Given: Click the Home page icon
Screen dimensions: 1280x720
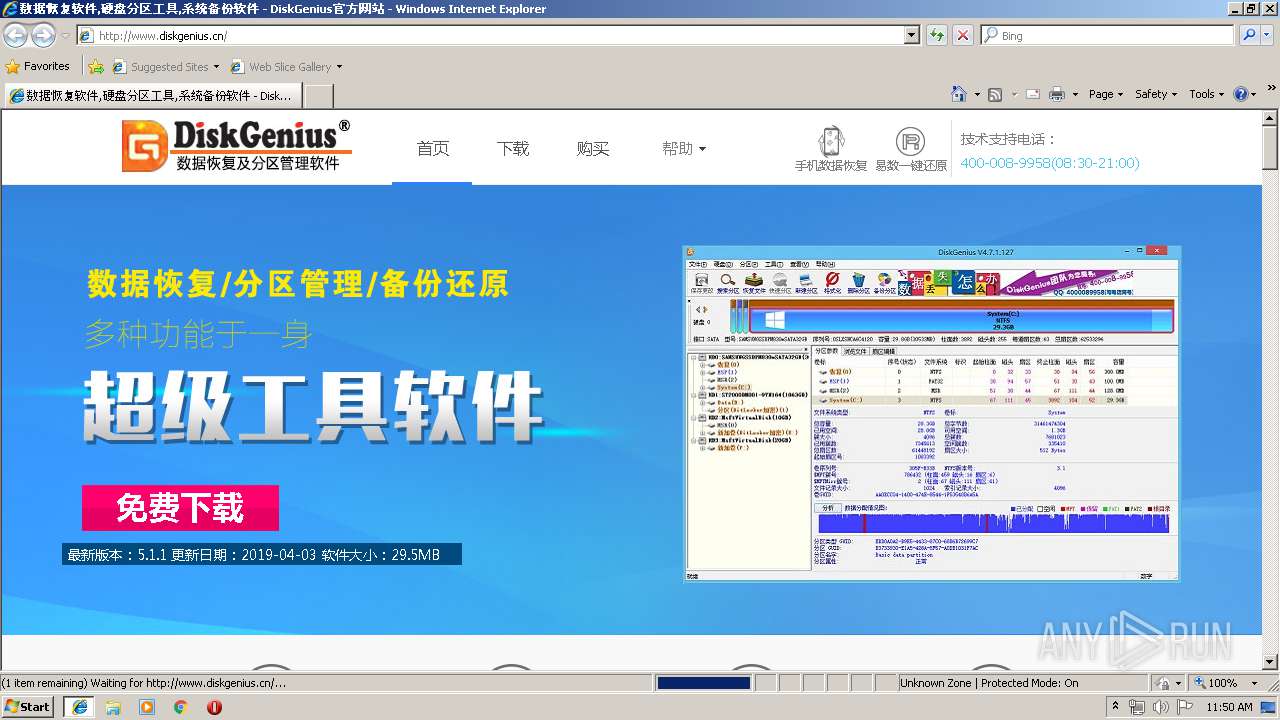Looking at the screenshot, I should pos(959,94).
